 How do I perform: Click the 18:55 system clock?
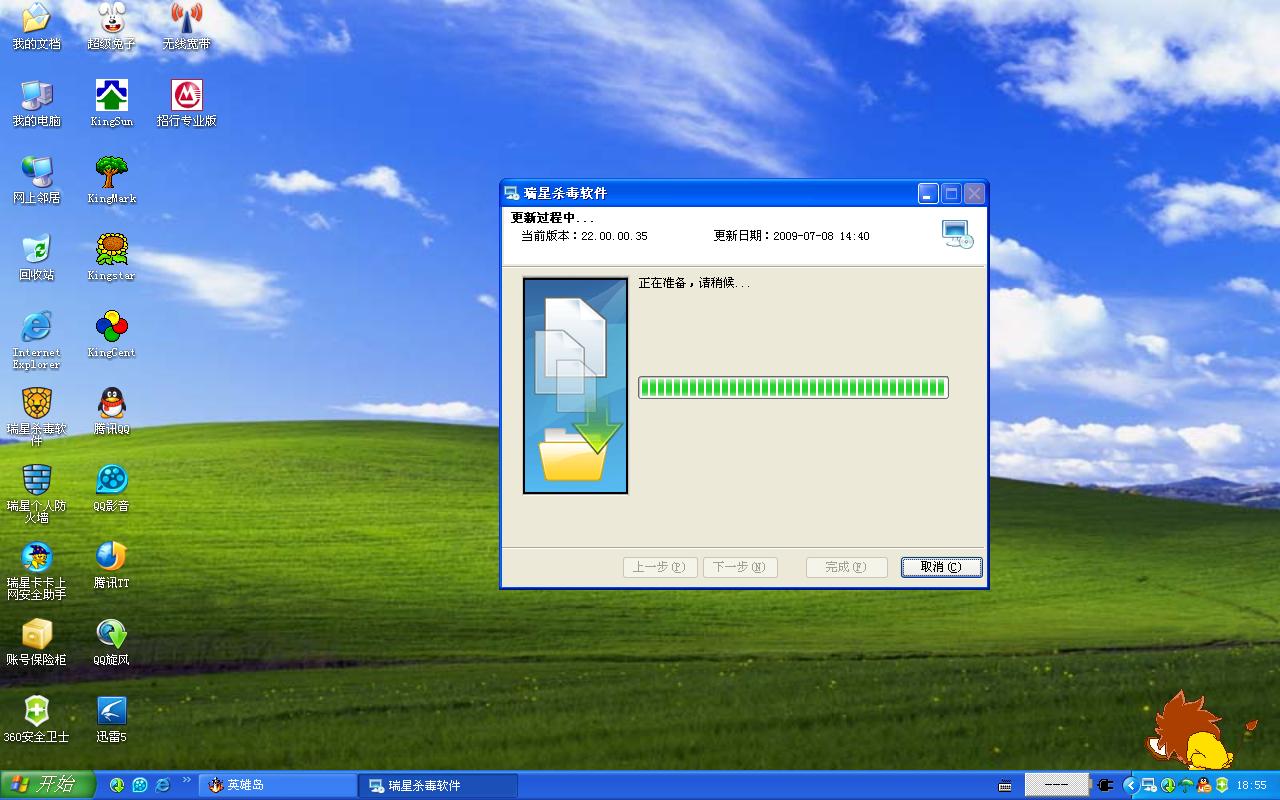1252,785
